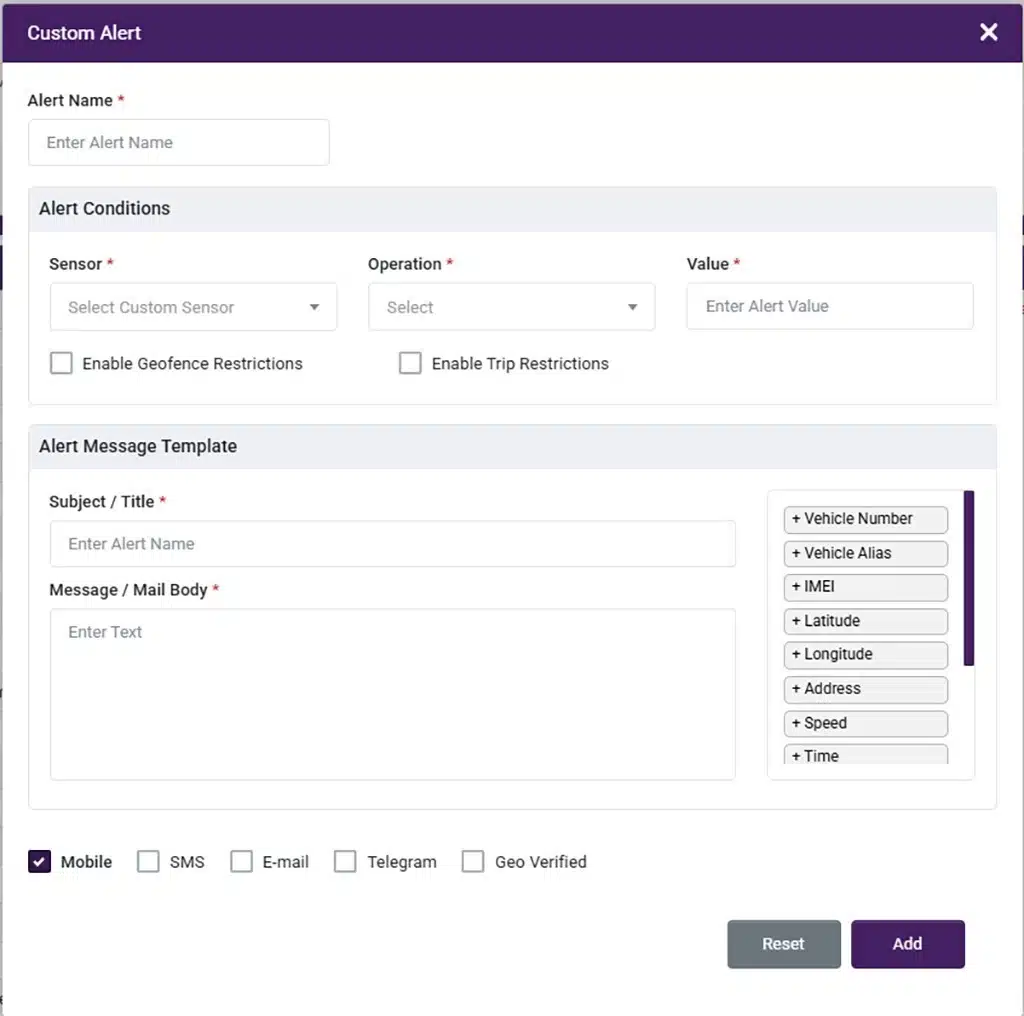The height and width of the screenshot is (1016, 1024).
Task: Insert the Vehicle Number placeholder tag
Action: coord(864,519)
